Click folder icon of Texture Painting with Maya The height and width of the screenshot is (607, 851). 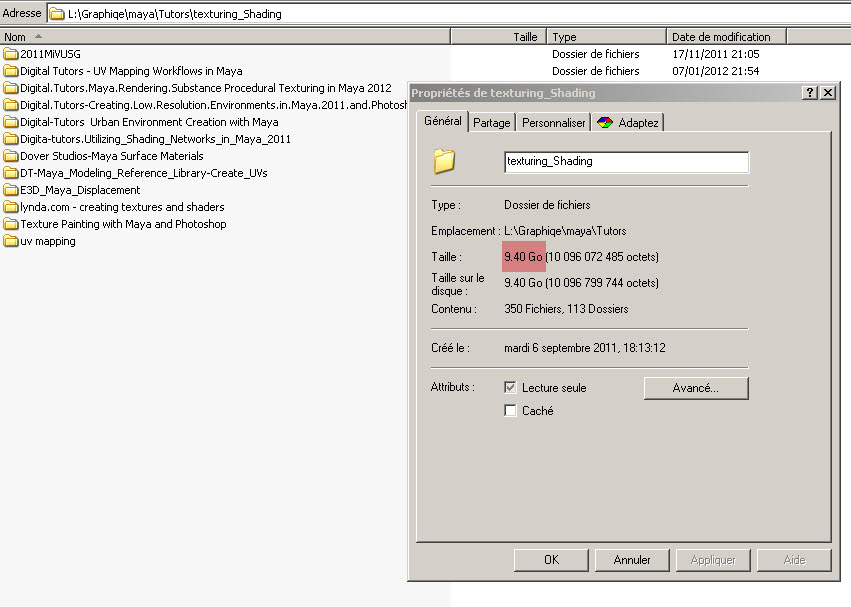10,224
